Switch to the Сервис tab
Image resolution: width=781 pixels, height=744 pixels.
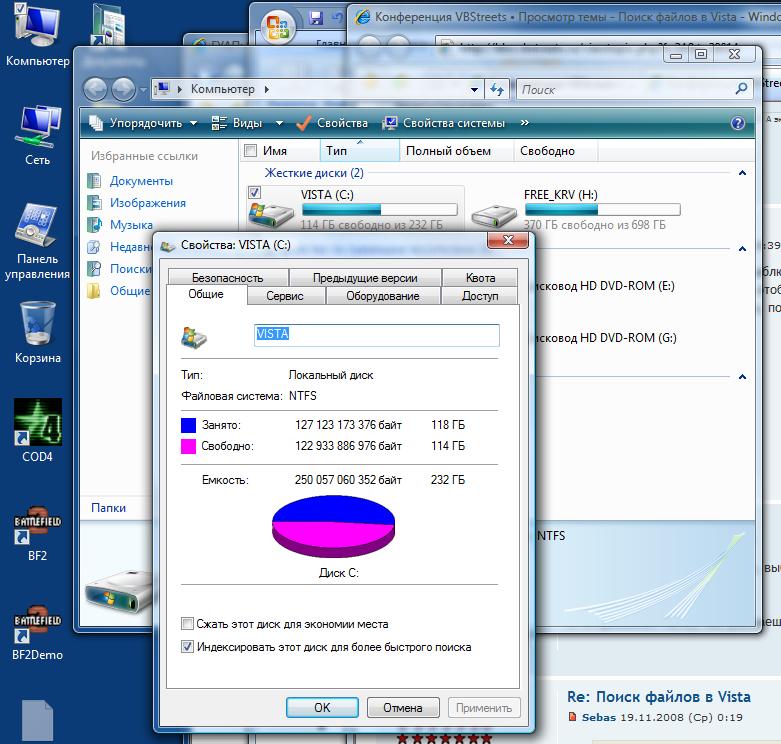point(284,295)
